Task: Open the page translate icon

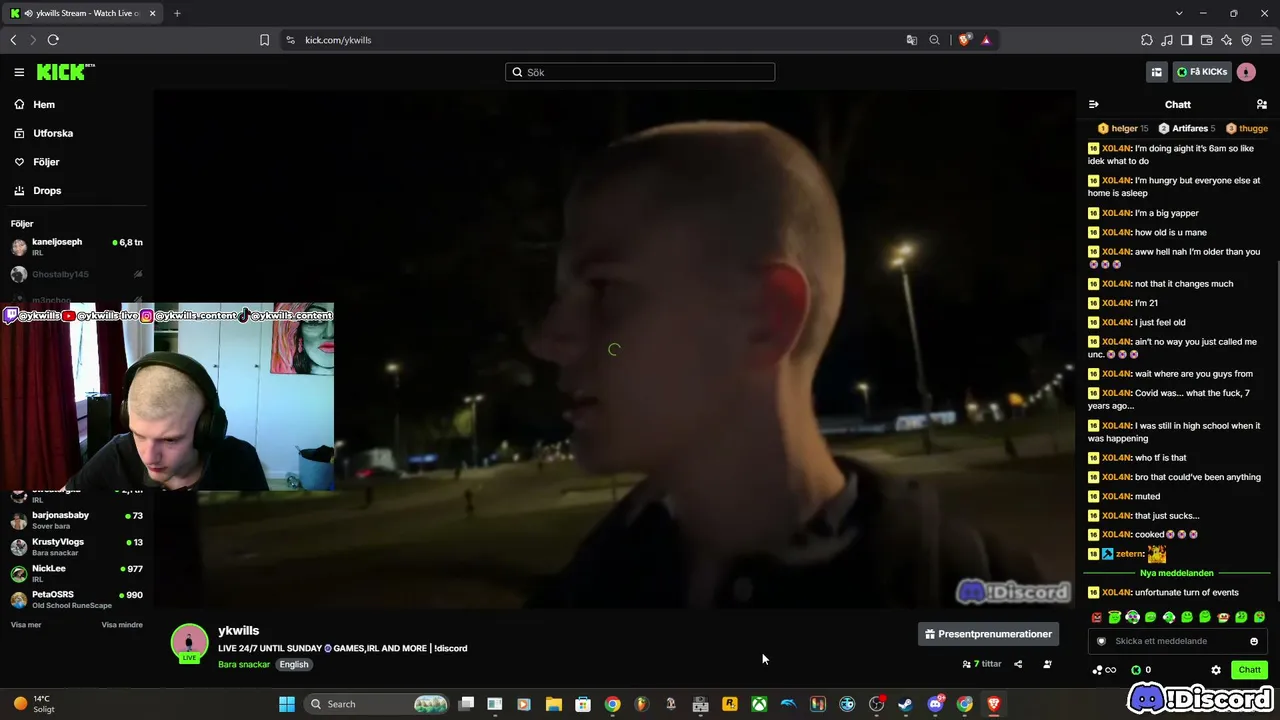Action: click(x=912, y=40)
